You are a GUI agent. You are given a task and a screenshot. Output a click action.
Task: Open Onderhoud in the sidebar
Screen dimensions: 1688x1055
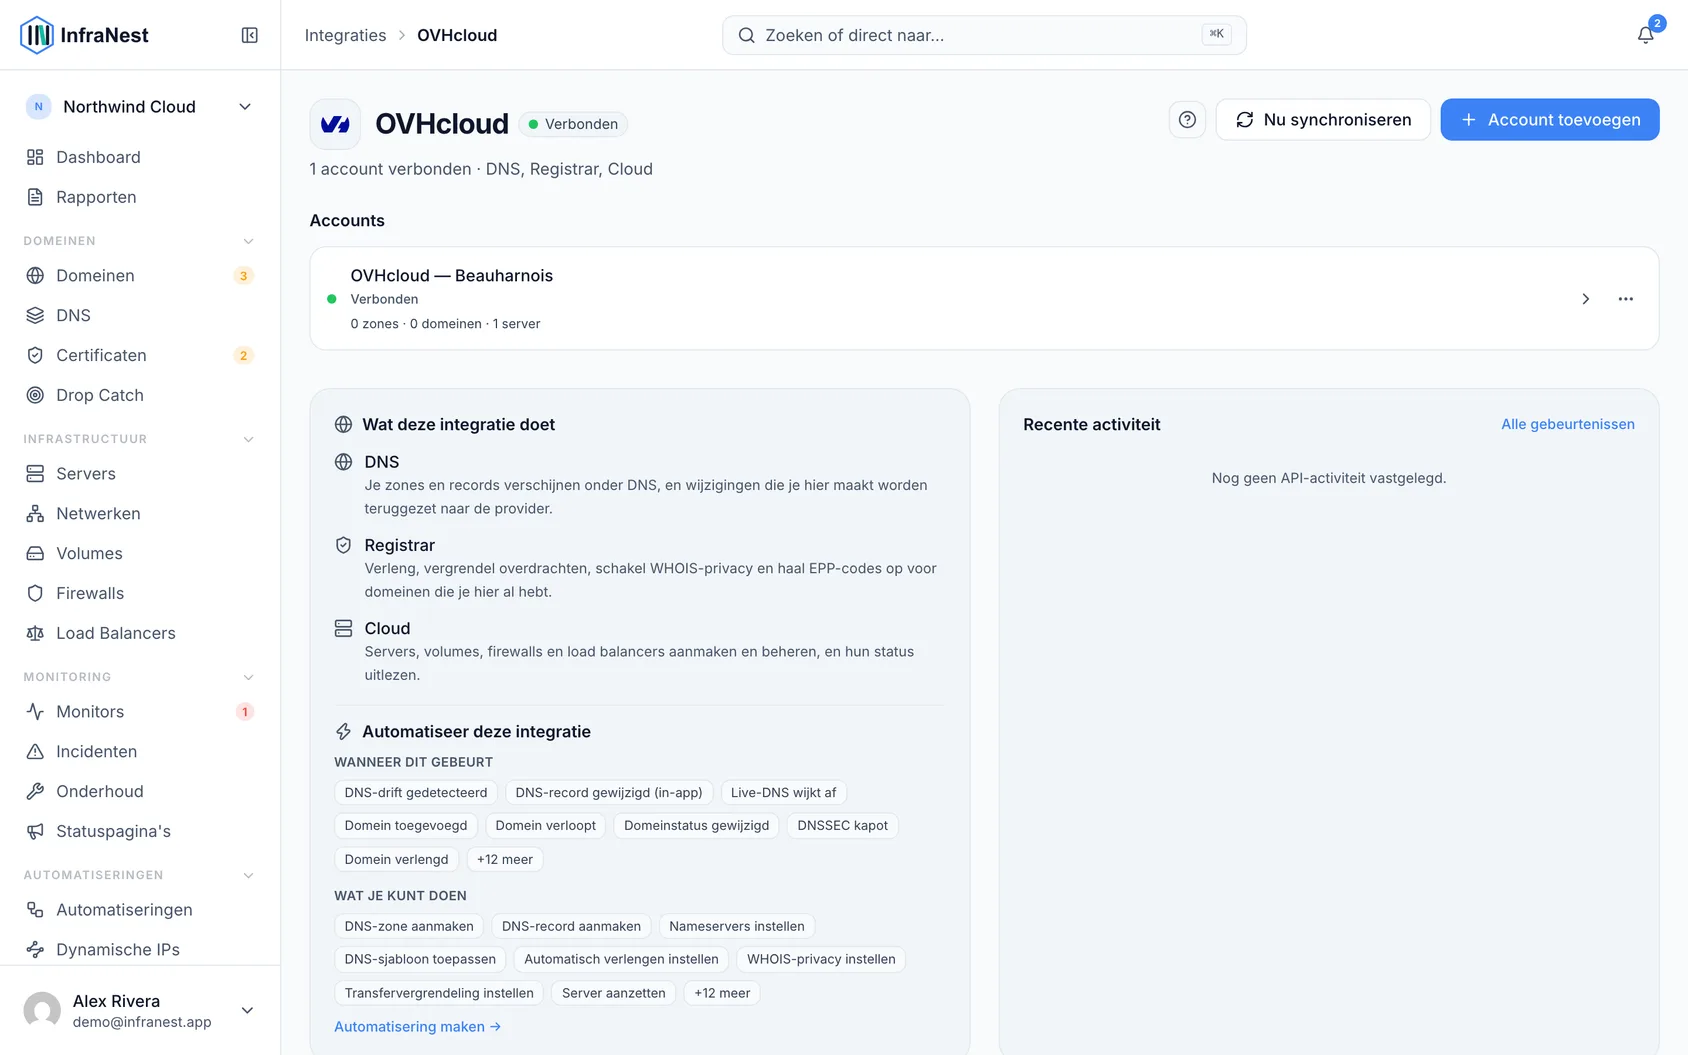click(x=140, y=791)
